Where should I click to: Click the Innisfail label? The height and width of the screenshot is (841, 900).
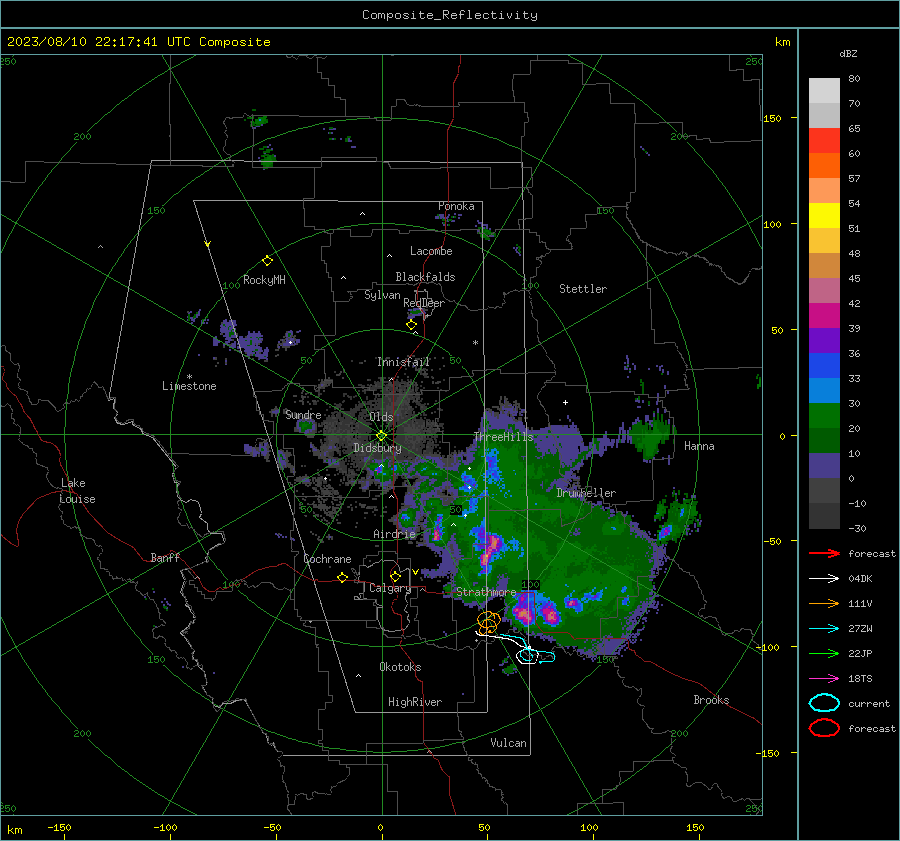403,362
